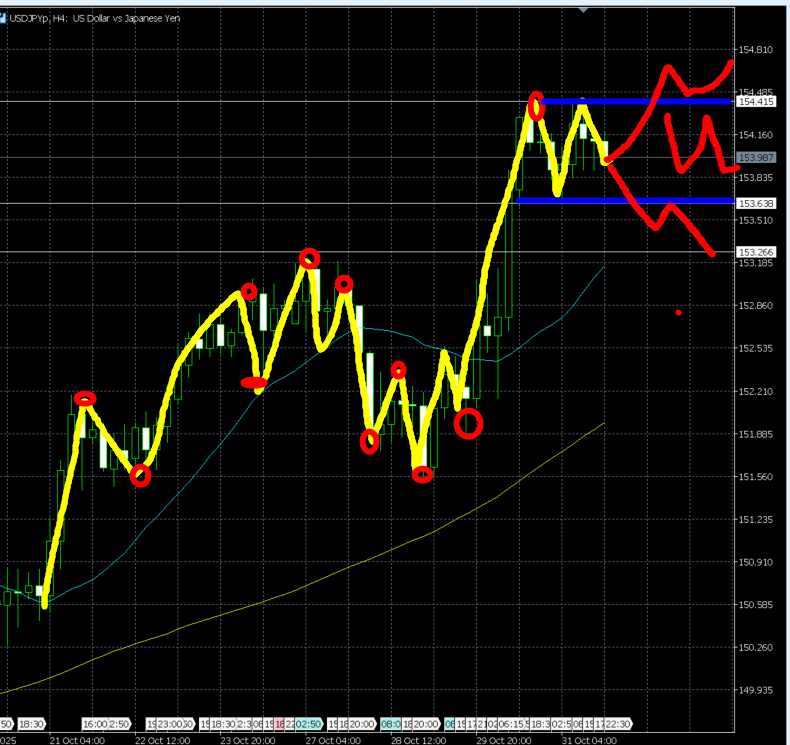Click the cyan-highlighted 08:0 event marker

(391, 723)
